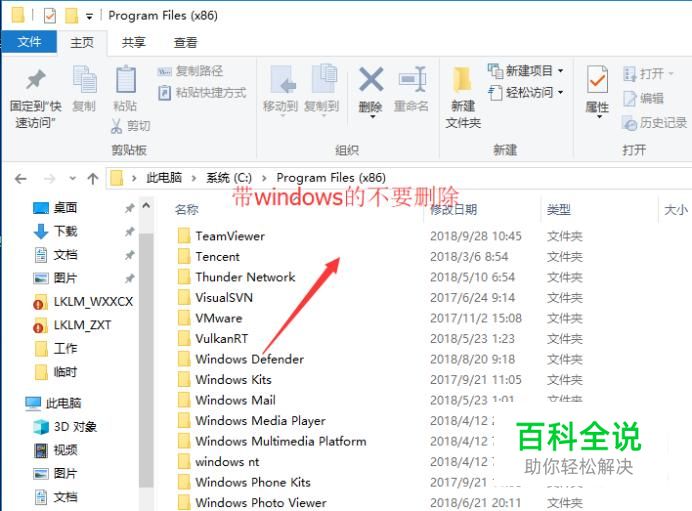The height and width of the screenshot is (511, 692).
Task: Open 3D Objects (3D 对象) in sidebar
Action: click(x=65, y=426)
